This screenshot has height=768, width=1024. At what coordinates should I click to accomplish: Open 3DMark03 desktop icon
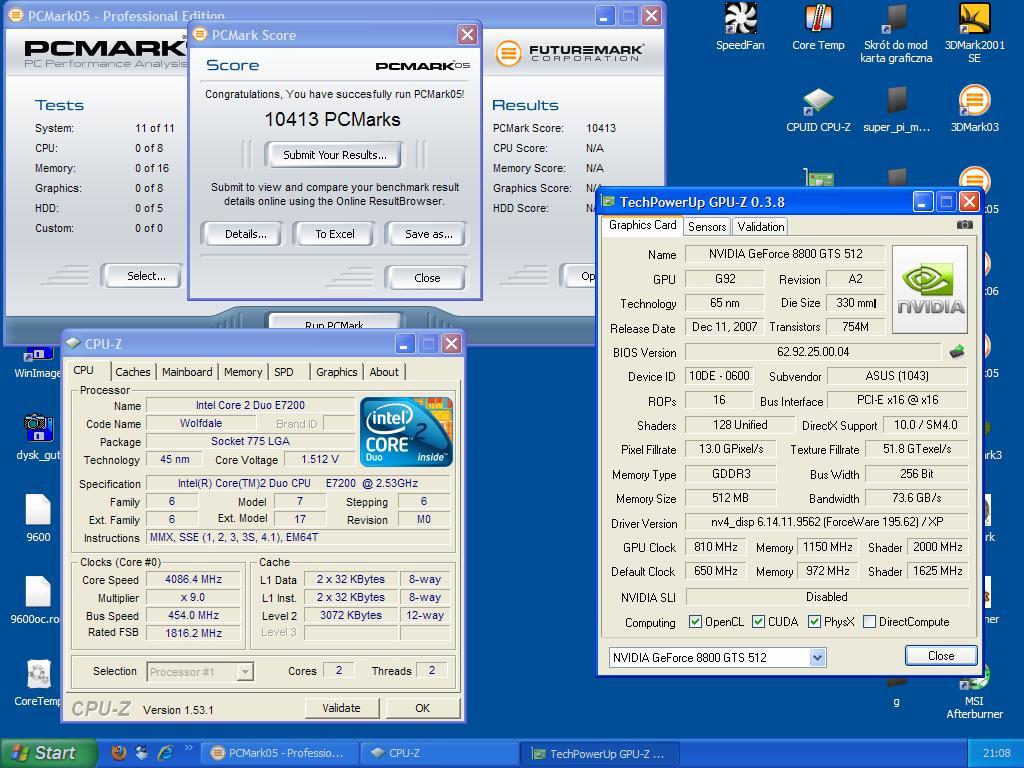pos(974,109)
